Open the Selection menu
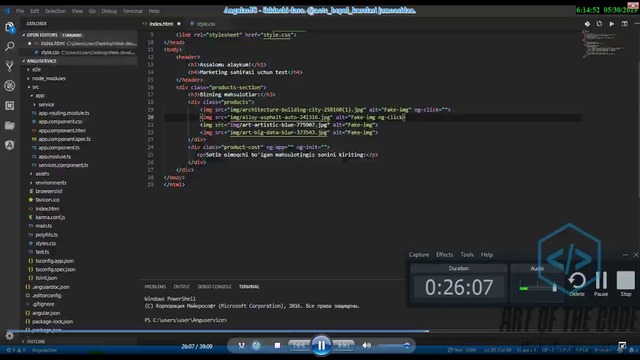This screenshot has width=640, height=360. 56,11
